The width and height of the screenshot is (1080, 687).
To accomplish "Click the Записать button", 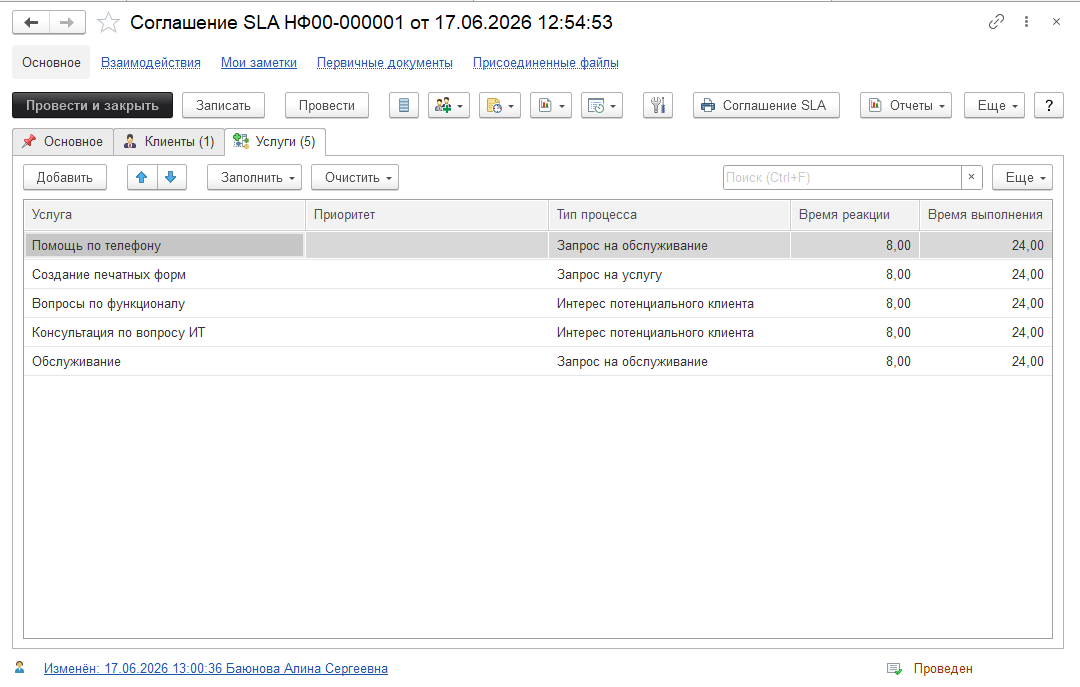I will tap(223, 105).
